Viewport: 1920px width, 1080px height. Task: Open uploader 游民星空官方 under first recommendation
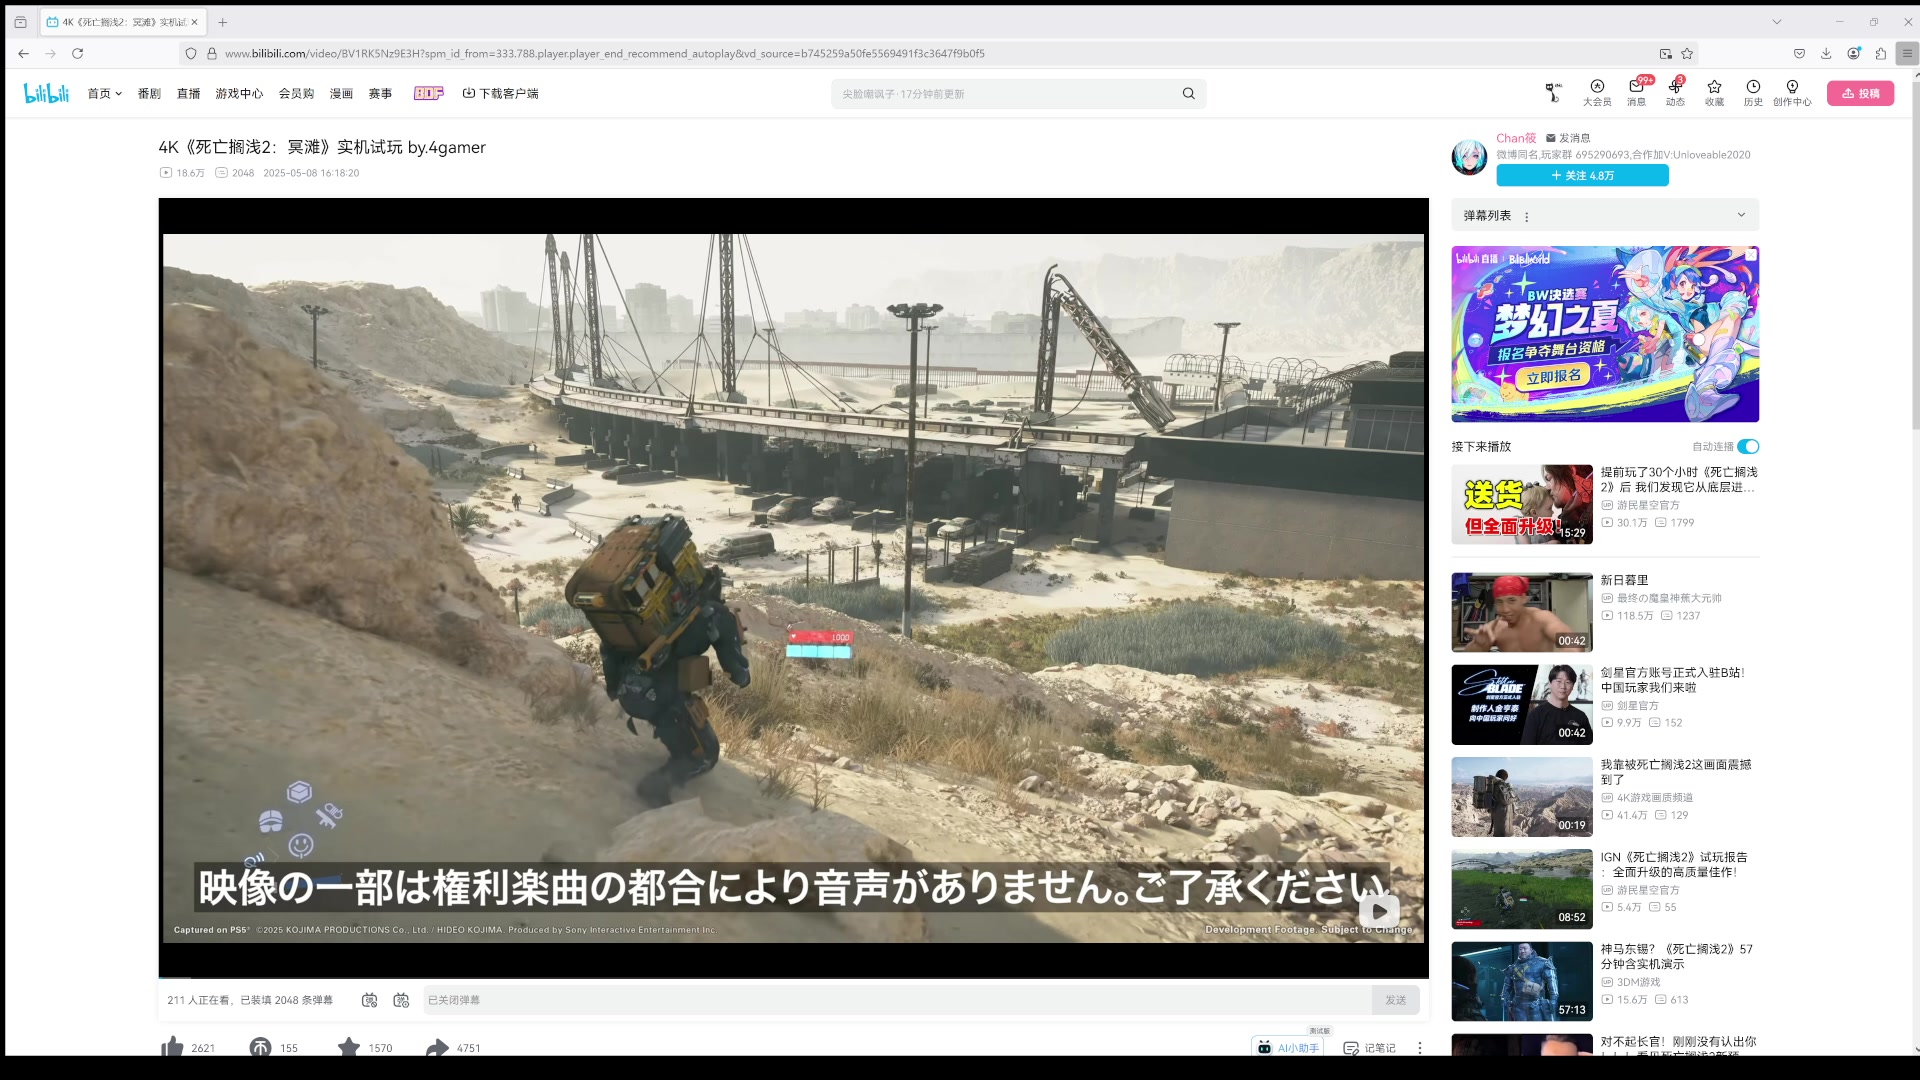coord(1647,505)
